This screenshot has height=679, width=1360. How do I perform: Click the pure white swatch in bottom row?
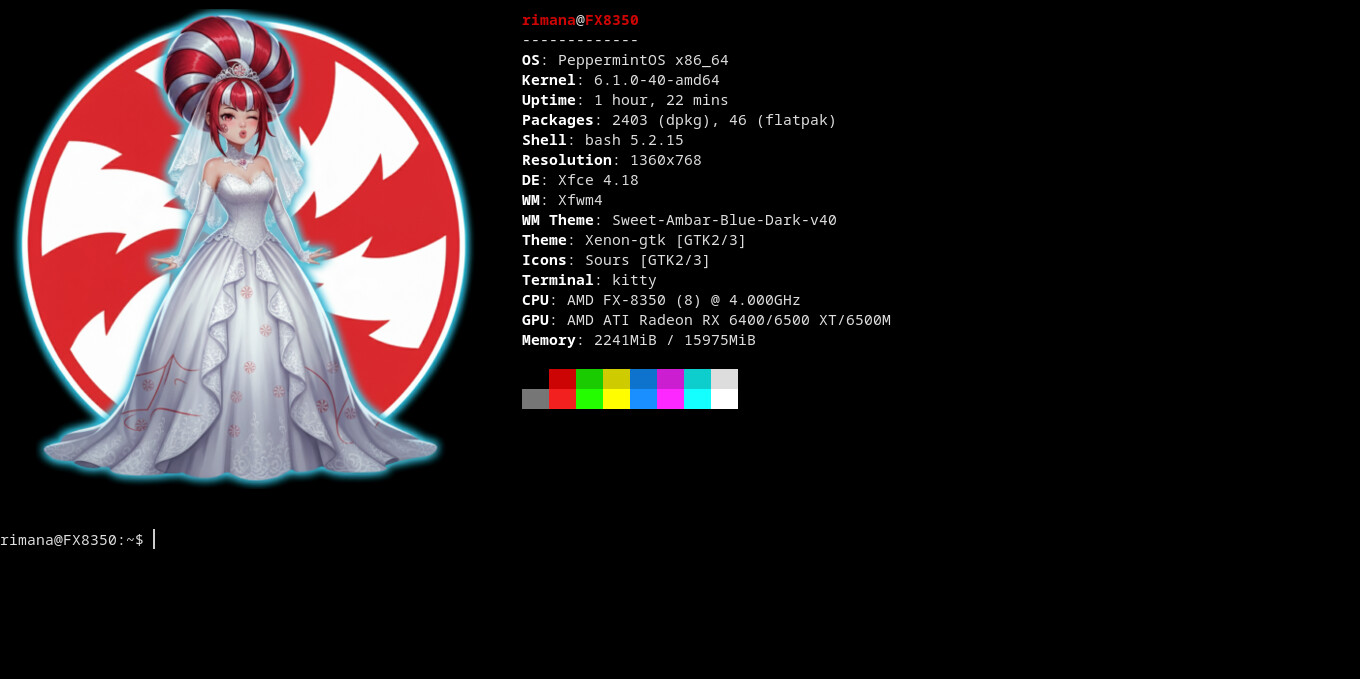point(724,399)
